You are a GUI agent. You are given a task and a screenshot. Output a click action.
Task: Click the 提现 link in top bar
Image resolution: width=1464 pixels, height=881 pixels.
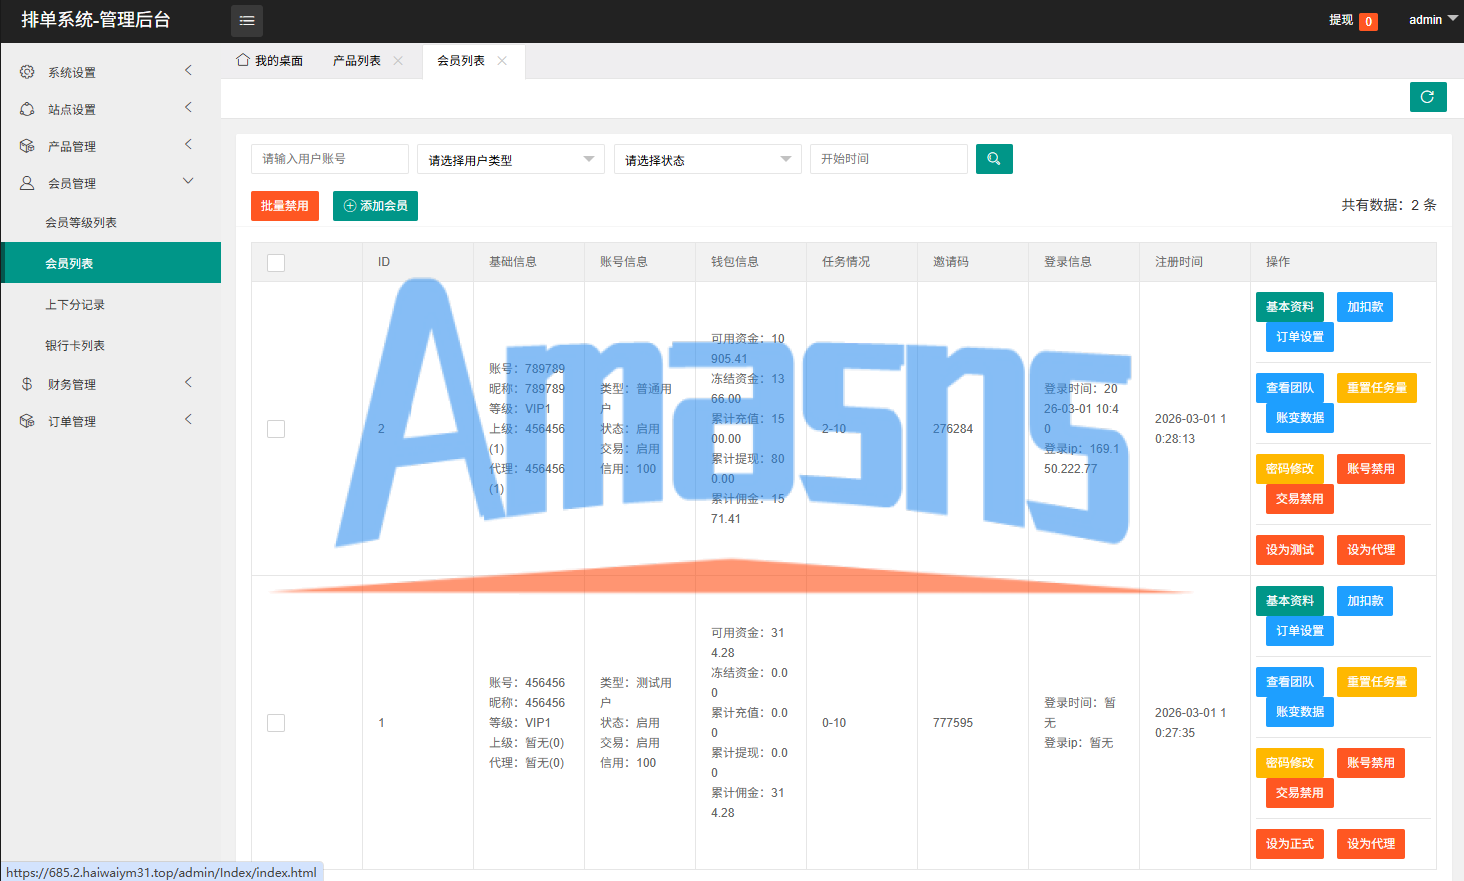[x=1341, y=20]
